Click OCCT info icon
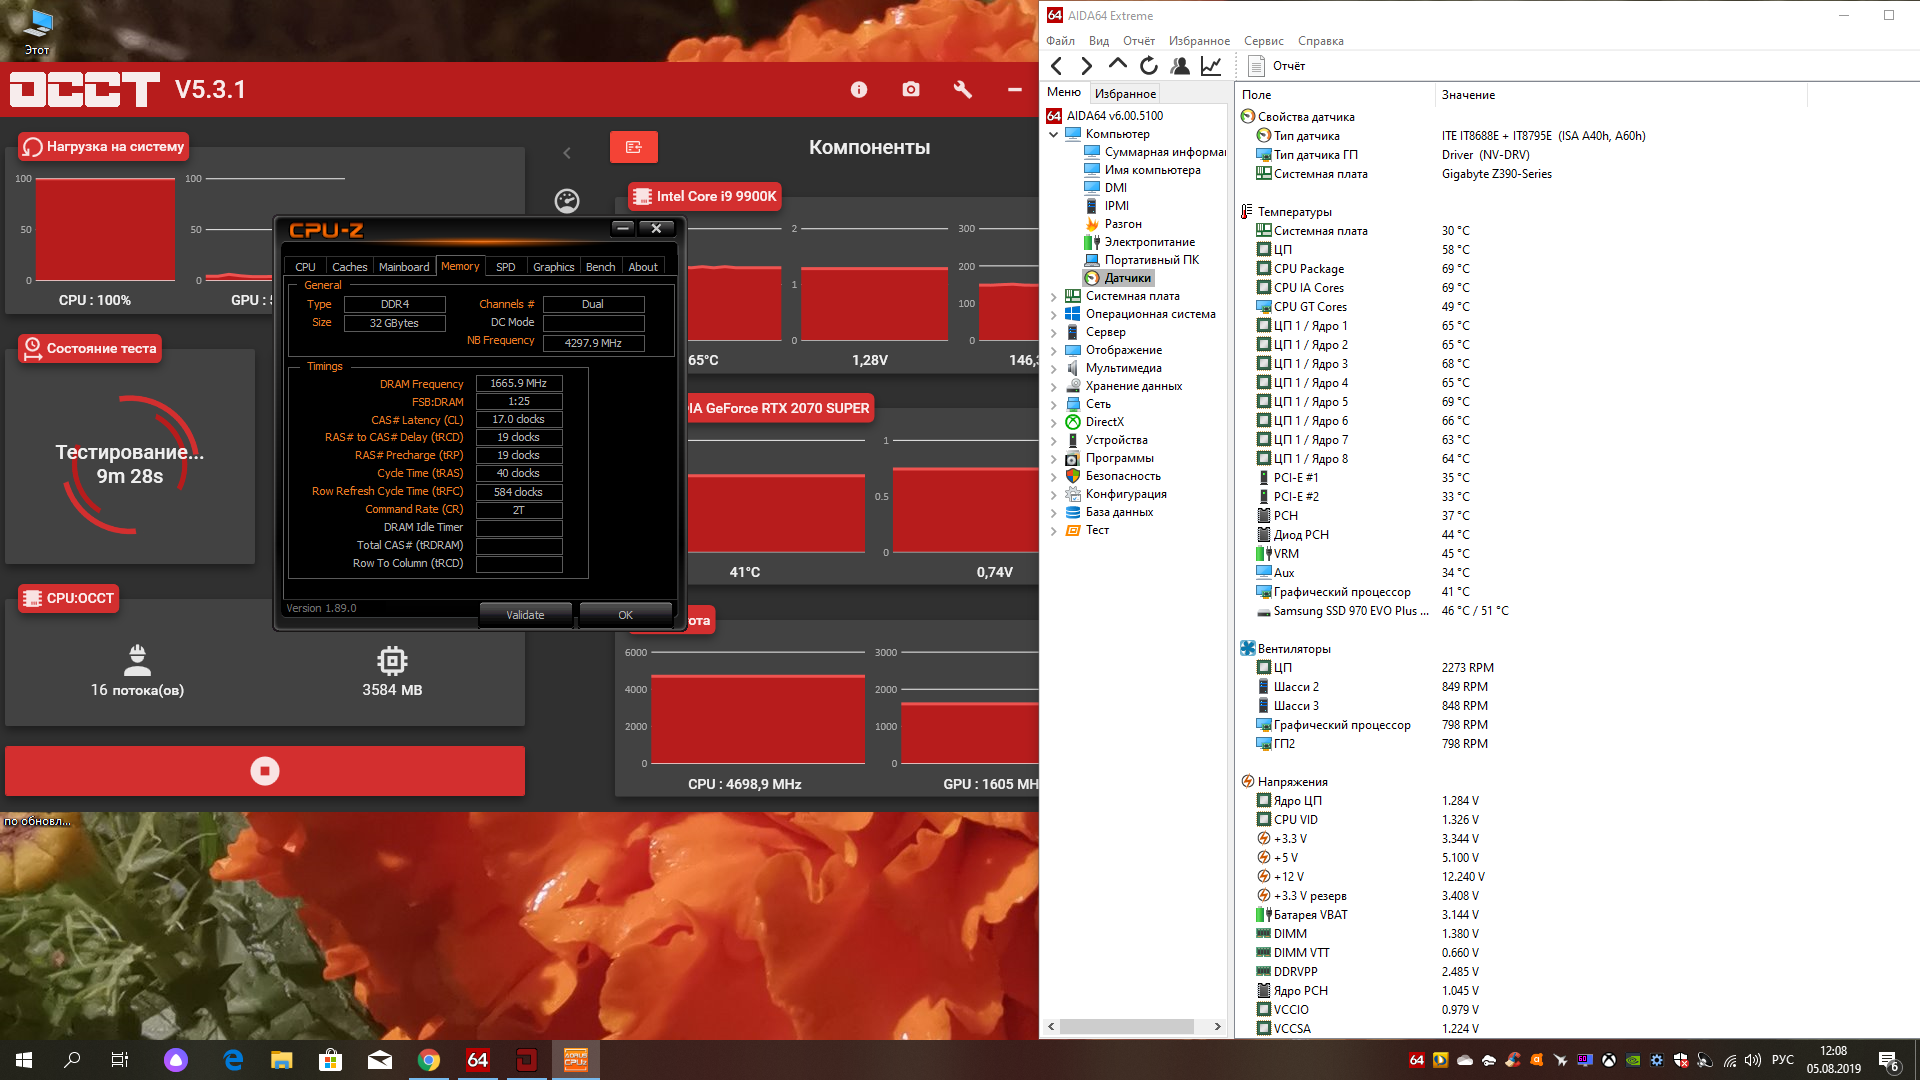 click(858, 90)
